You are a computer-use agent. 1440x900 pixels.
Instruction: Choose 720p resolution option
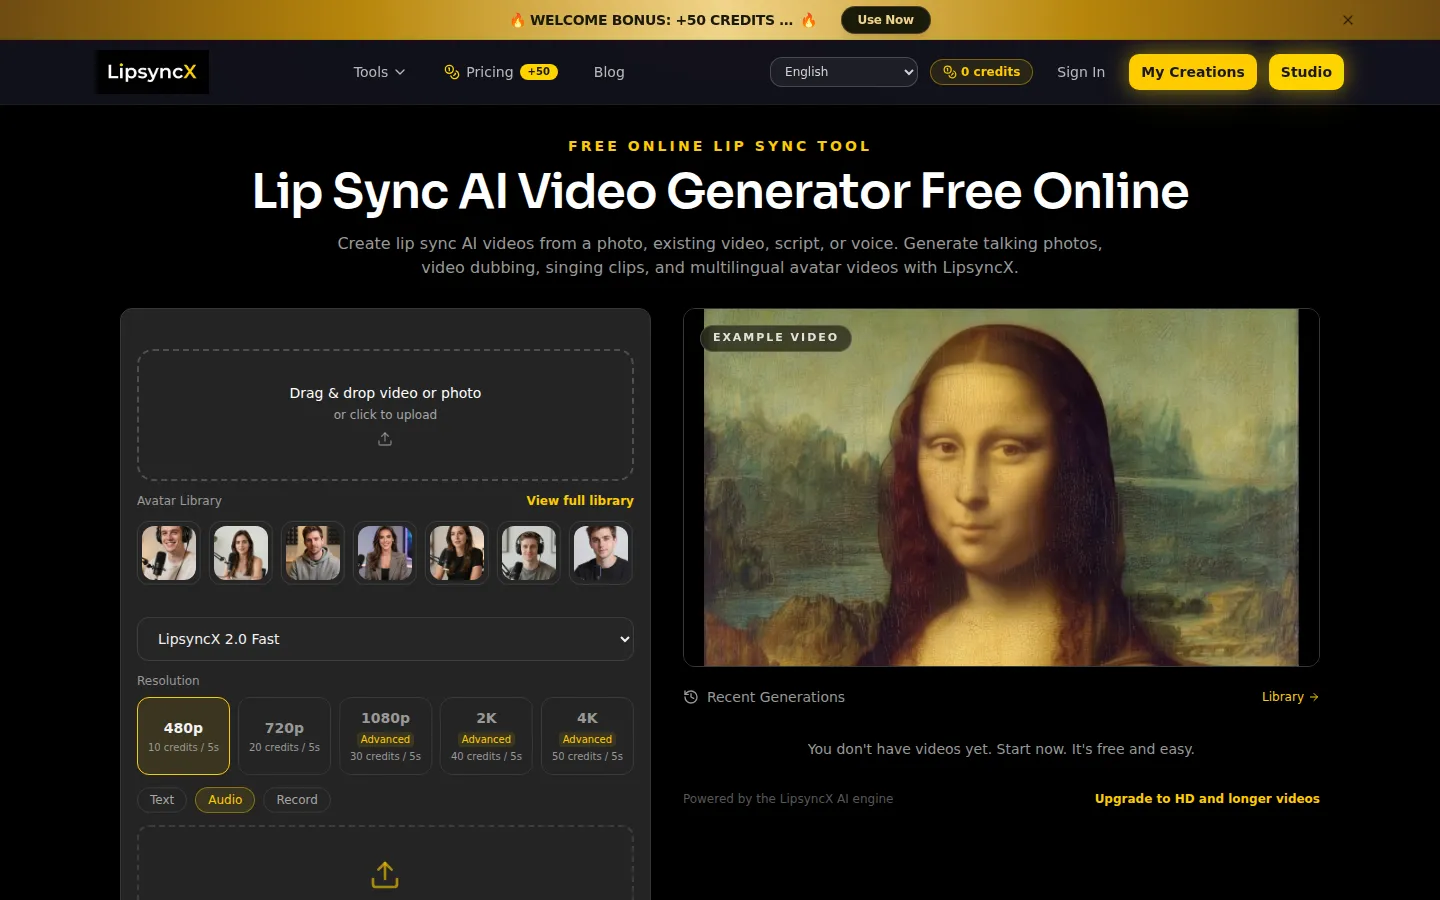pyautogui.click(x=284, y=736)
